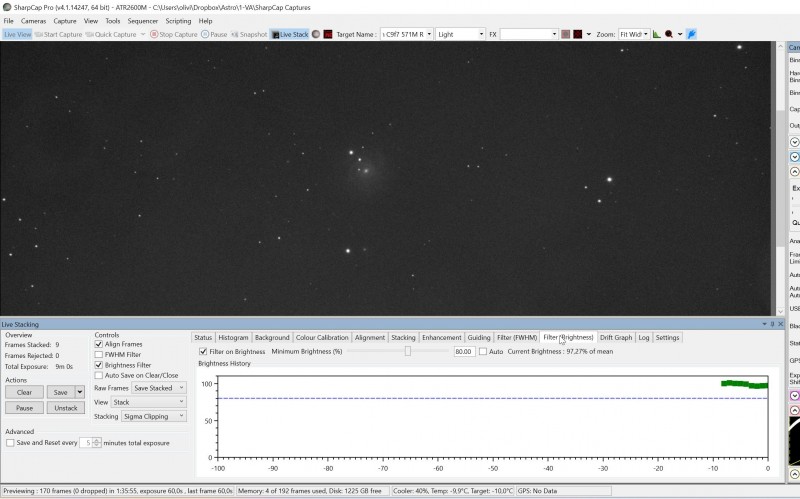Screen dimensions: 800x499
Task: Enable Auto Save on Clear/Close
Action: [98, 376]
